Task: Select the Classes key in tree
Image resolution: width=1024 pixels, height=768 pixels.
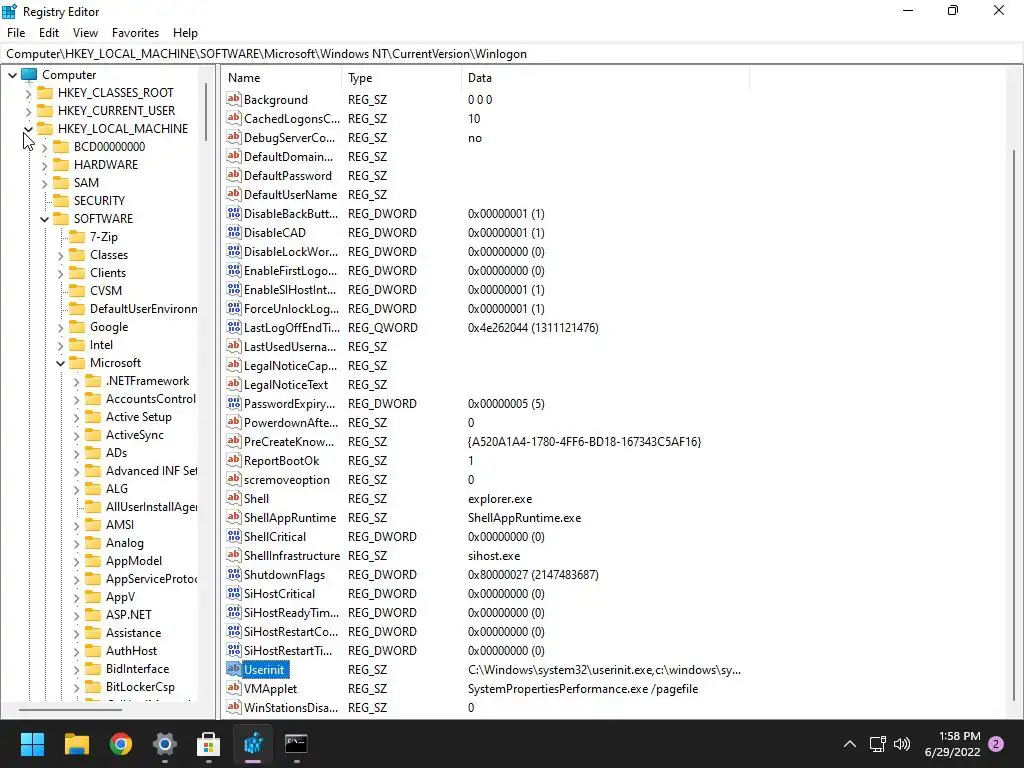Action: [108, 255]
